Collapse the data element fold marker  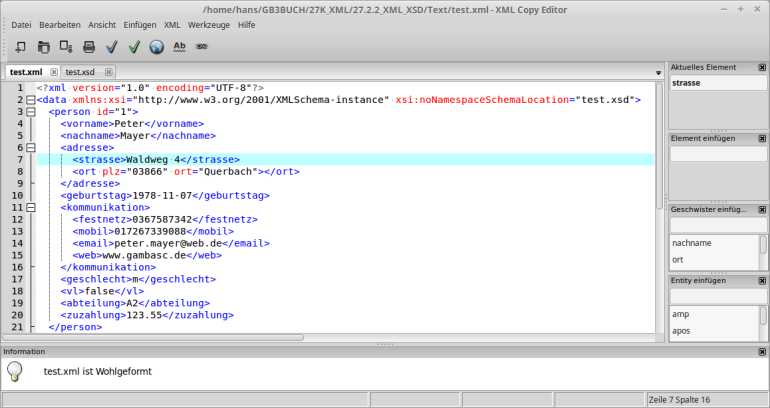click(31, 100)
